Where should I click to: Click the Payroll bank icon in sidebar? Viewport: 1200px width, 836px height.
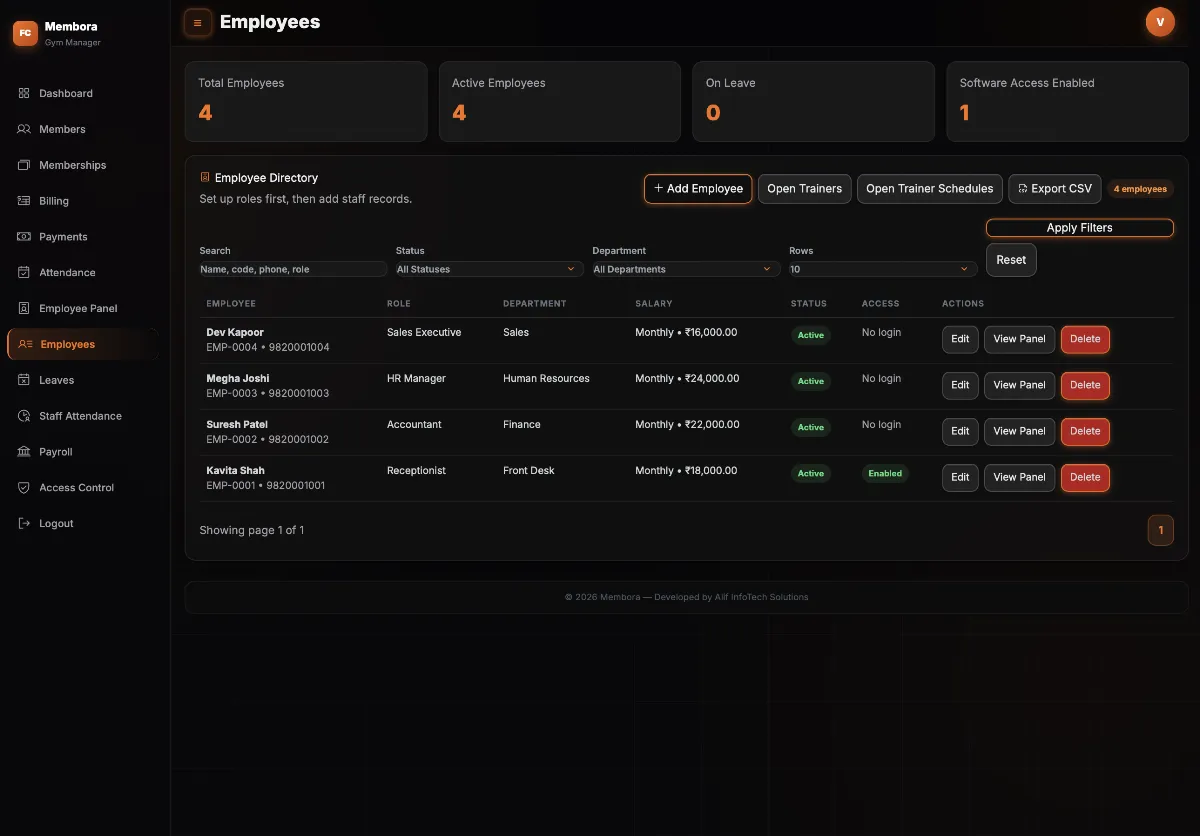[24, 452]
